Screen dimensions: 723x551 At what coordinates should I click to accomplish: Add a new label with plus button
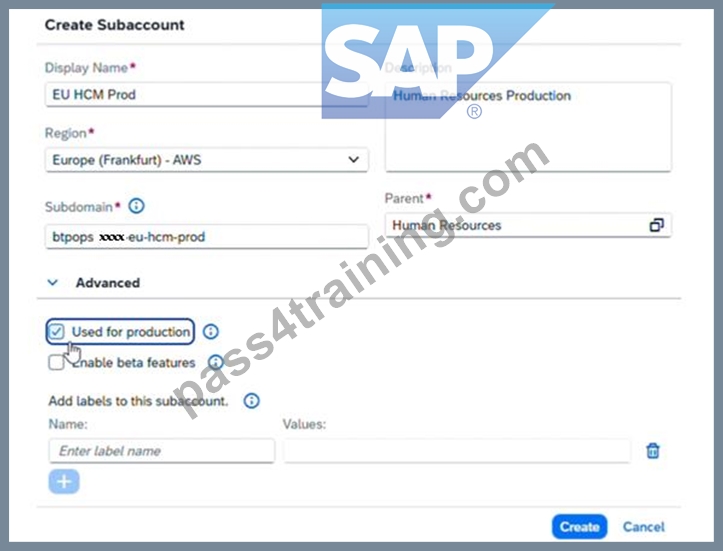coord(64,482)
